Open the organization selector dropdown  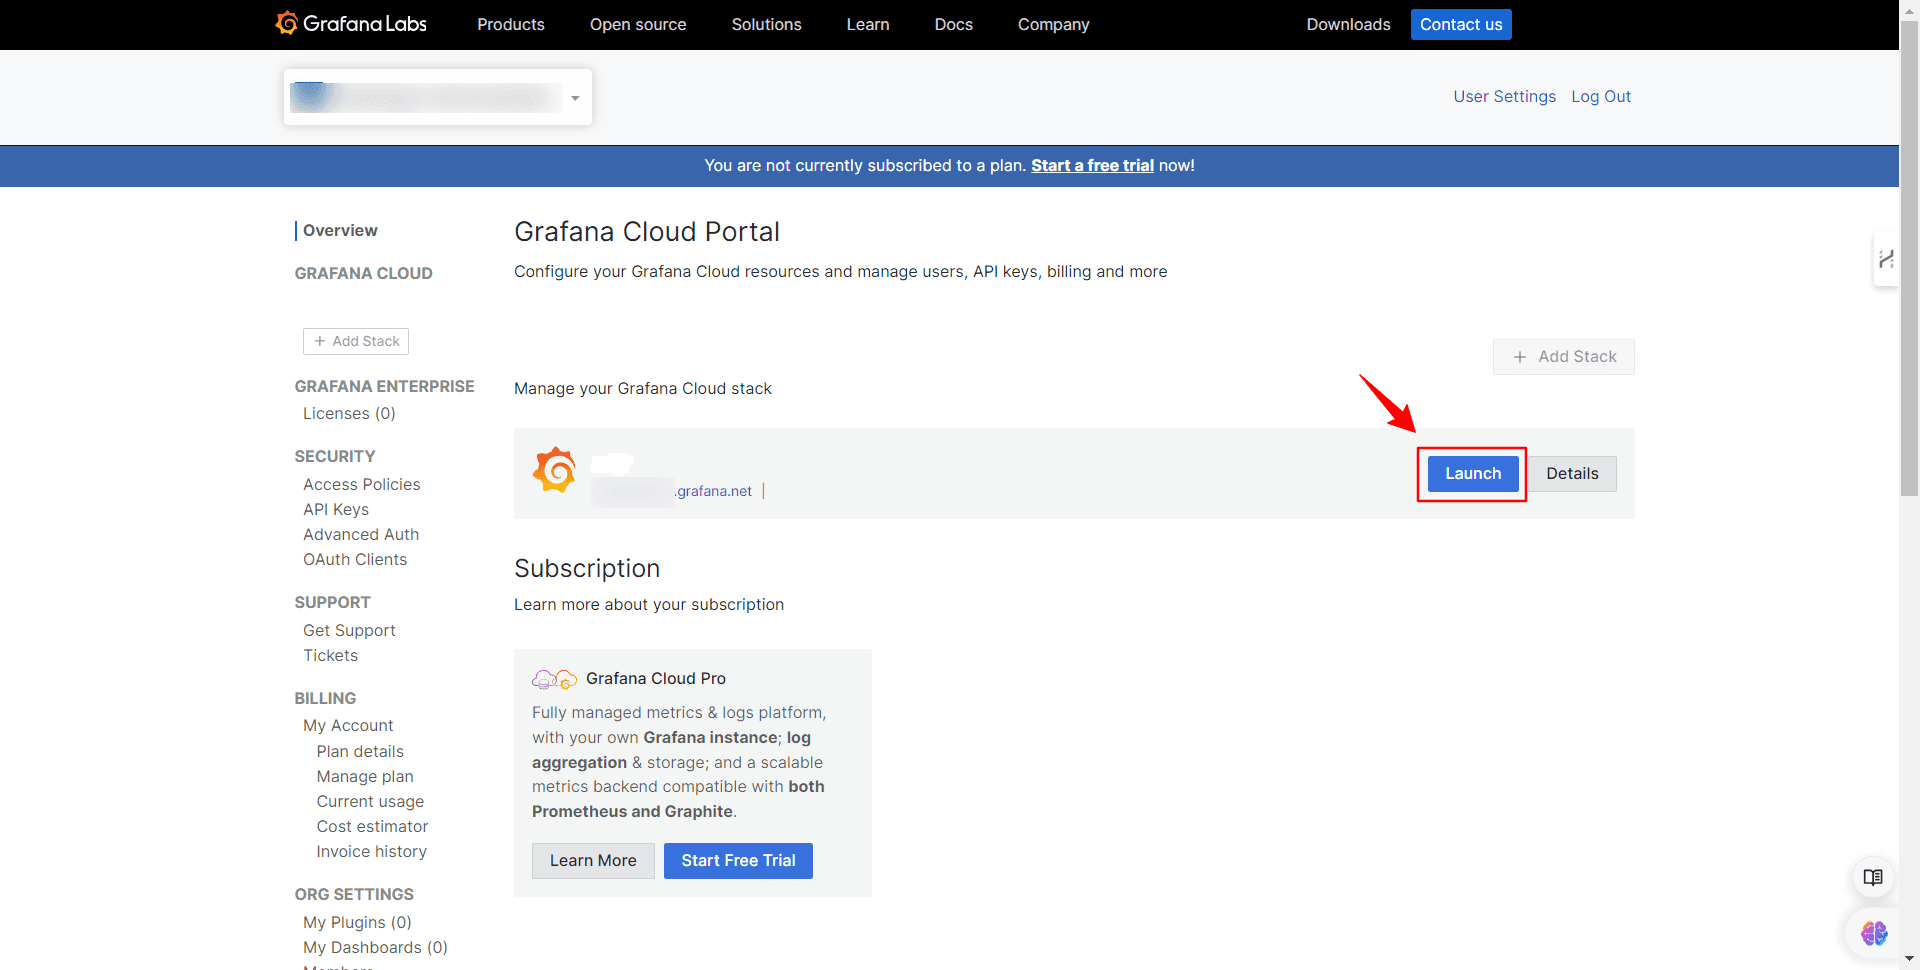pyautogui.click(x=438, y=97)
